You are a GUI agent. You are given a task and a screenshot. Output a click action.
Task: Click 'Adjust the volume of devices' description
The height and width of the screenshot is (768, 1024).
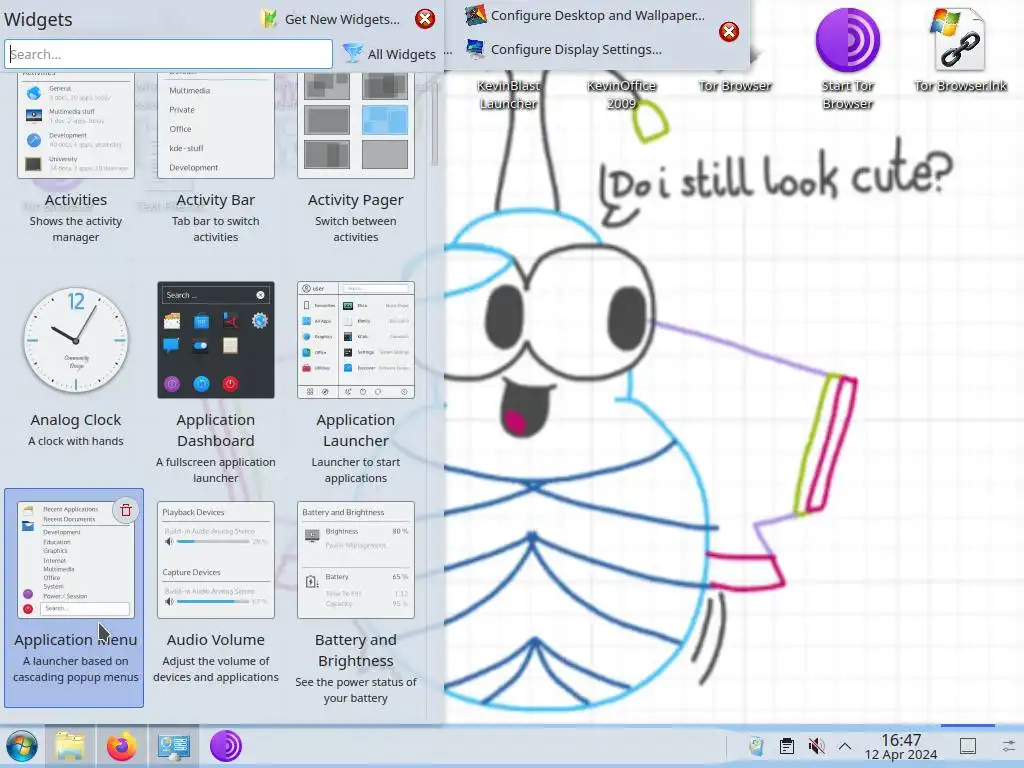coord(216,669)
